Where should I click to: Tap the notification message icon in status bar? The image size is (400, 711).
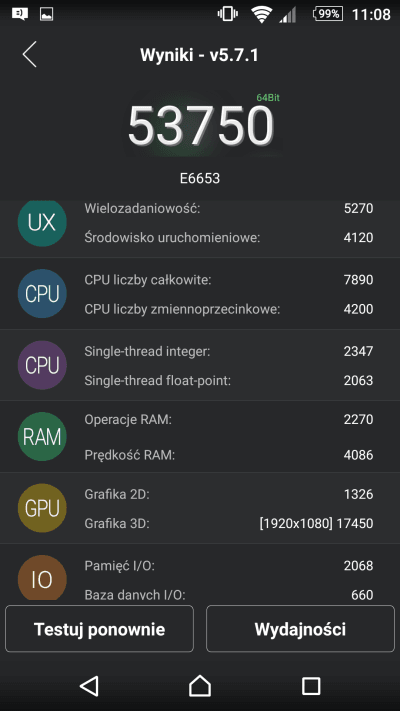click(x=20, y=14)
